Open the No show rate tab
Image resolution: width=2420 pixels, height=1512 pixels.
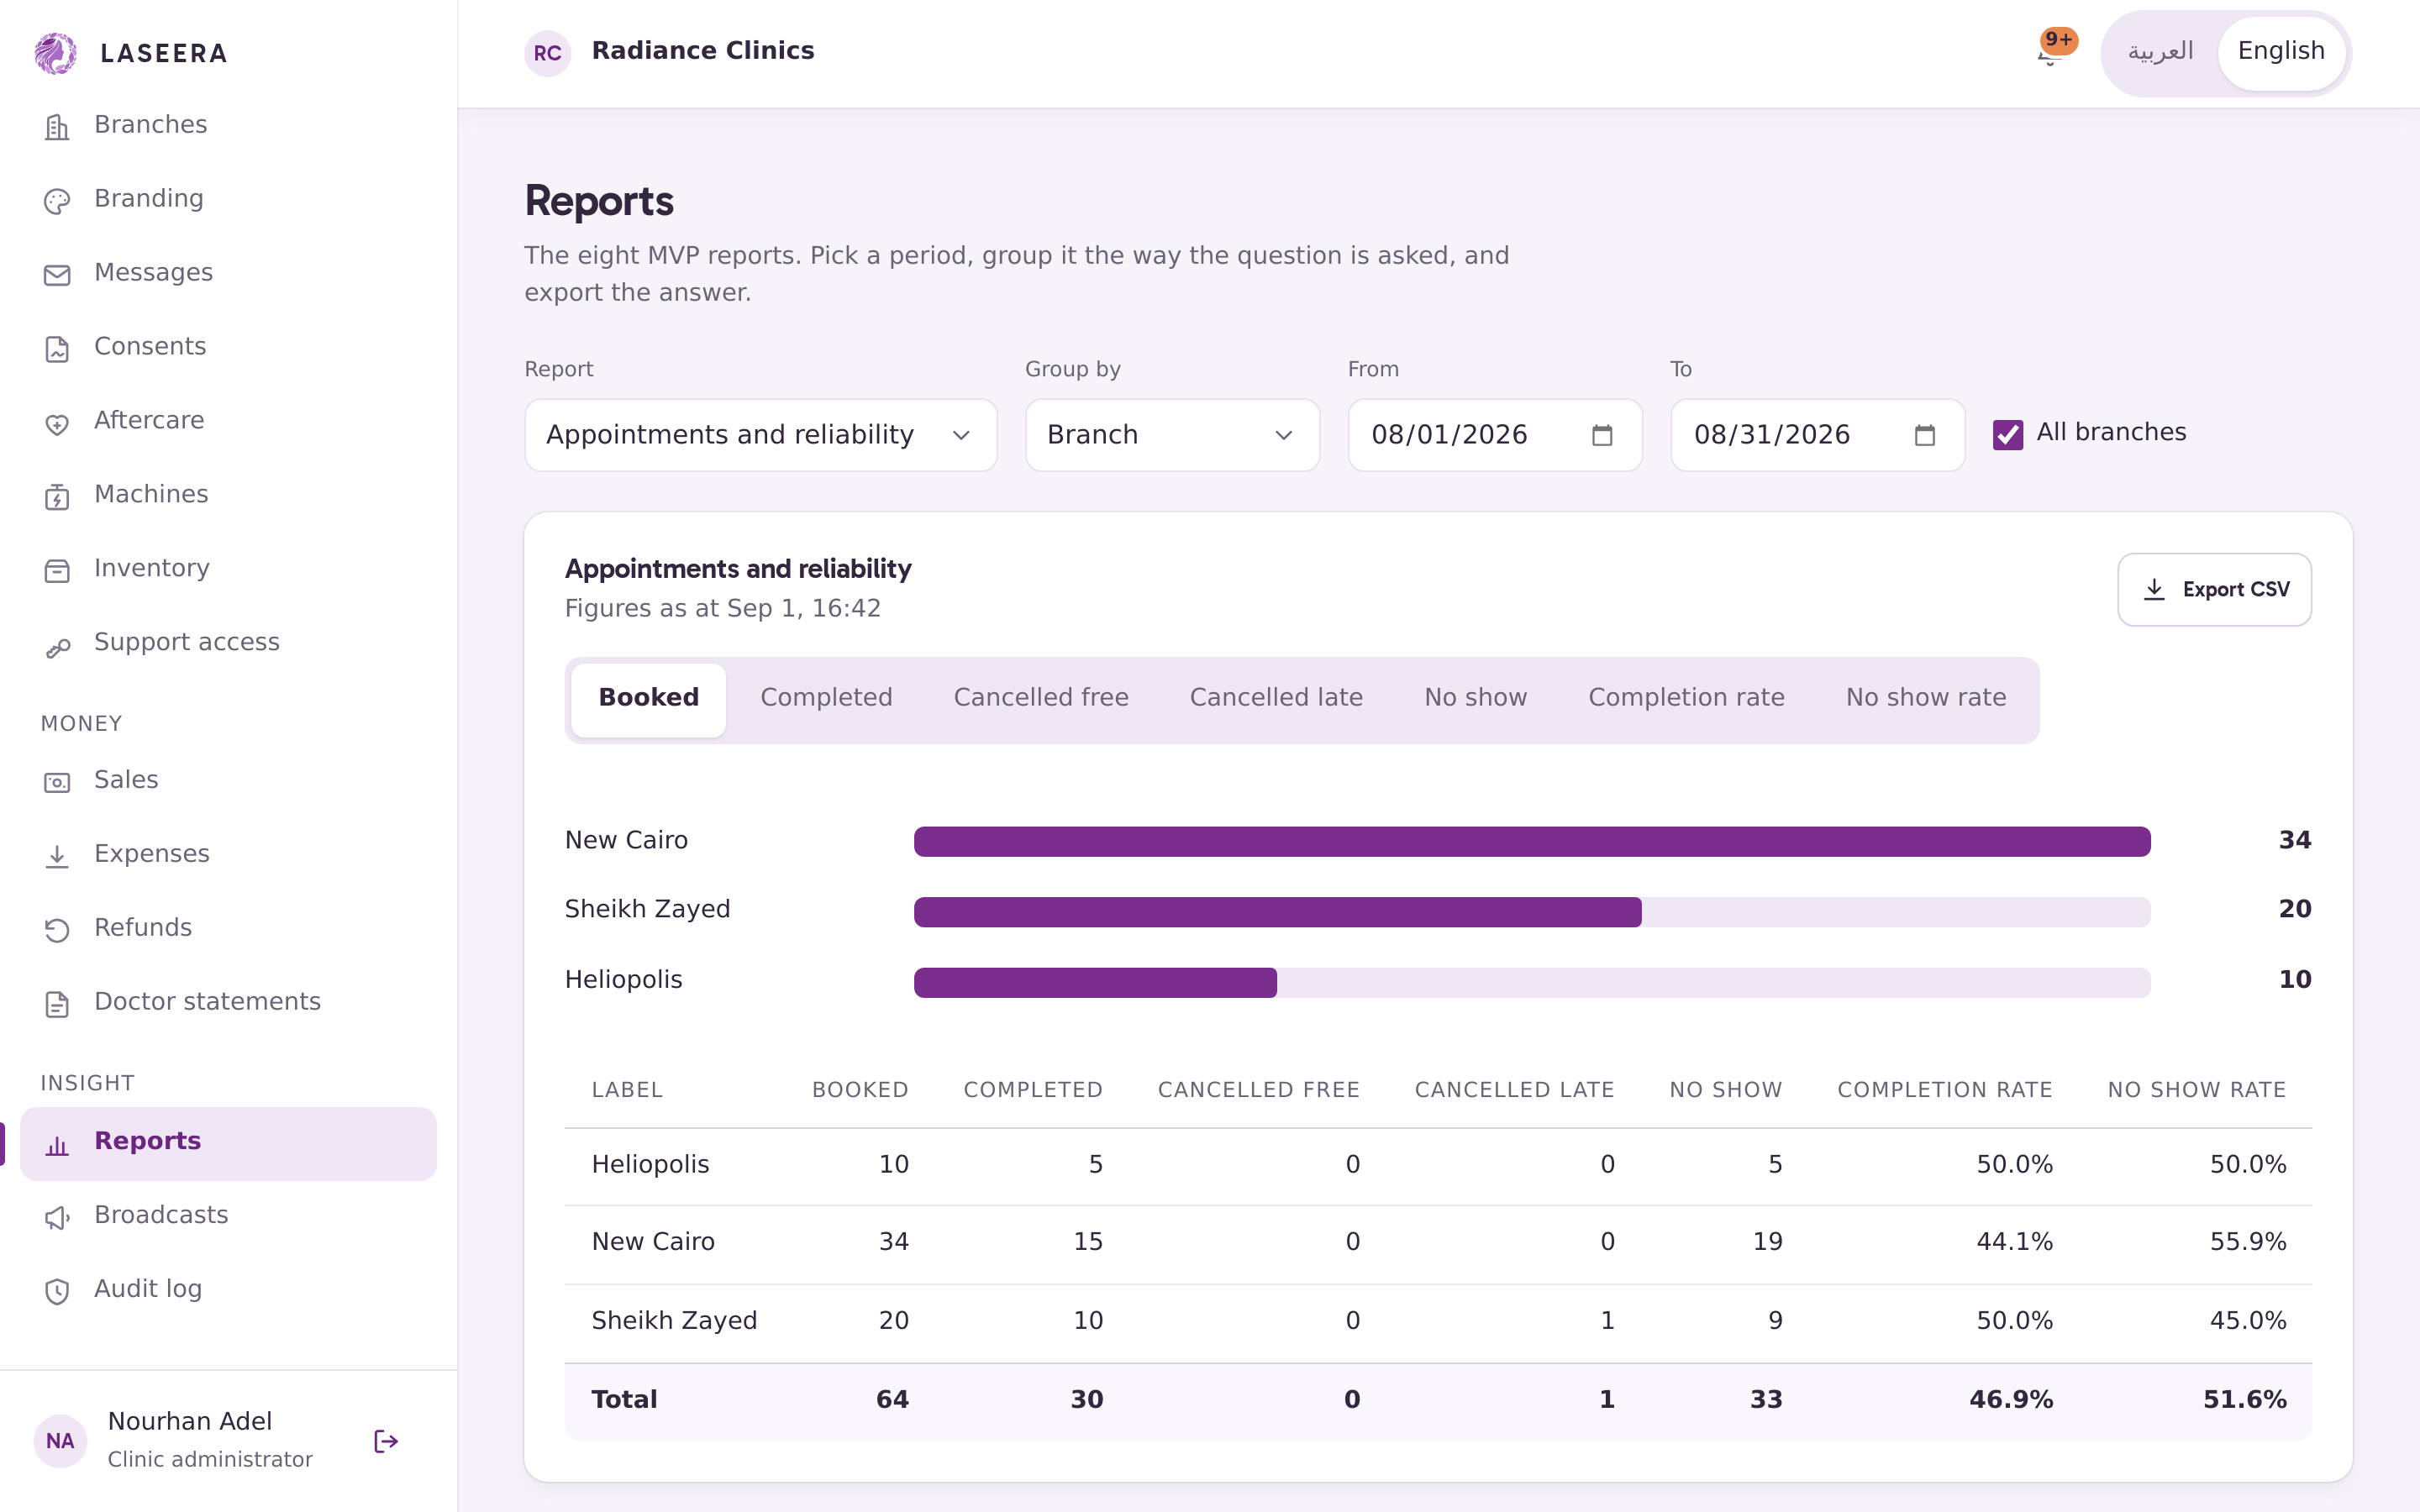click(x=1926, y=698)
